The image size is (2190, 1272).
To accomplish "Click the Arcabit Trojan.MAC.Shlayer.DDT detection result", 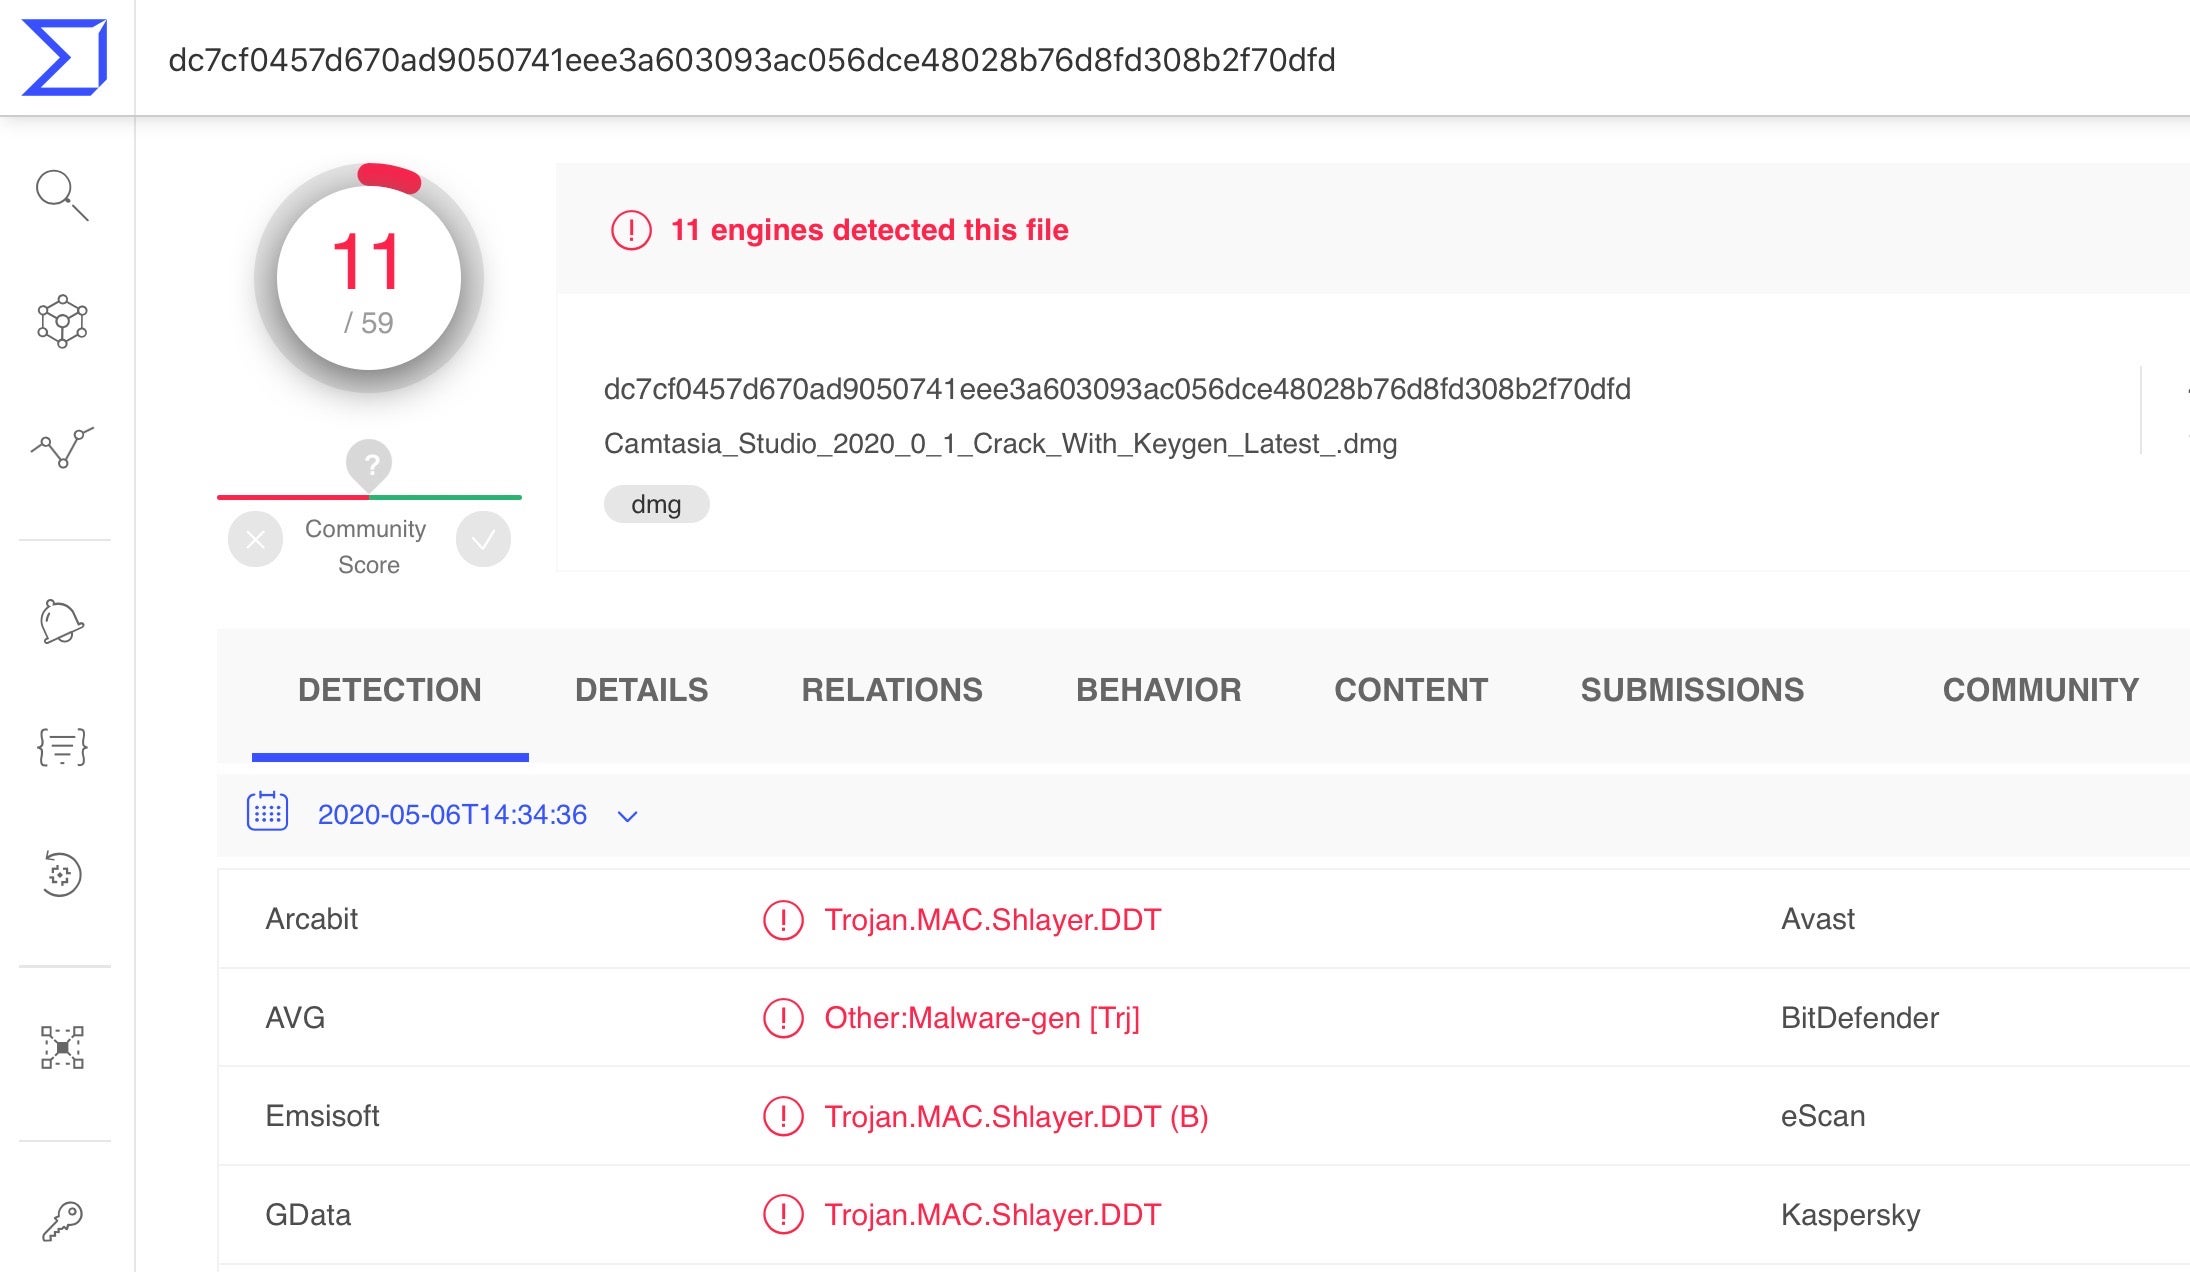I will click(x=992, y=920).
